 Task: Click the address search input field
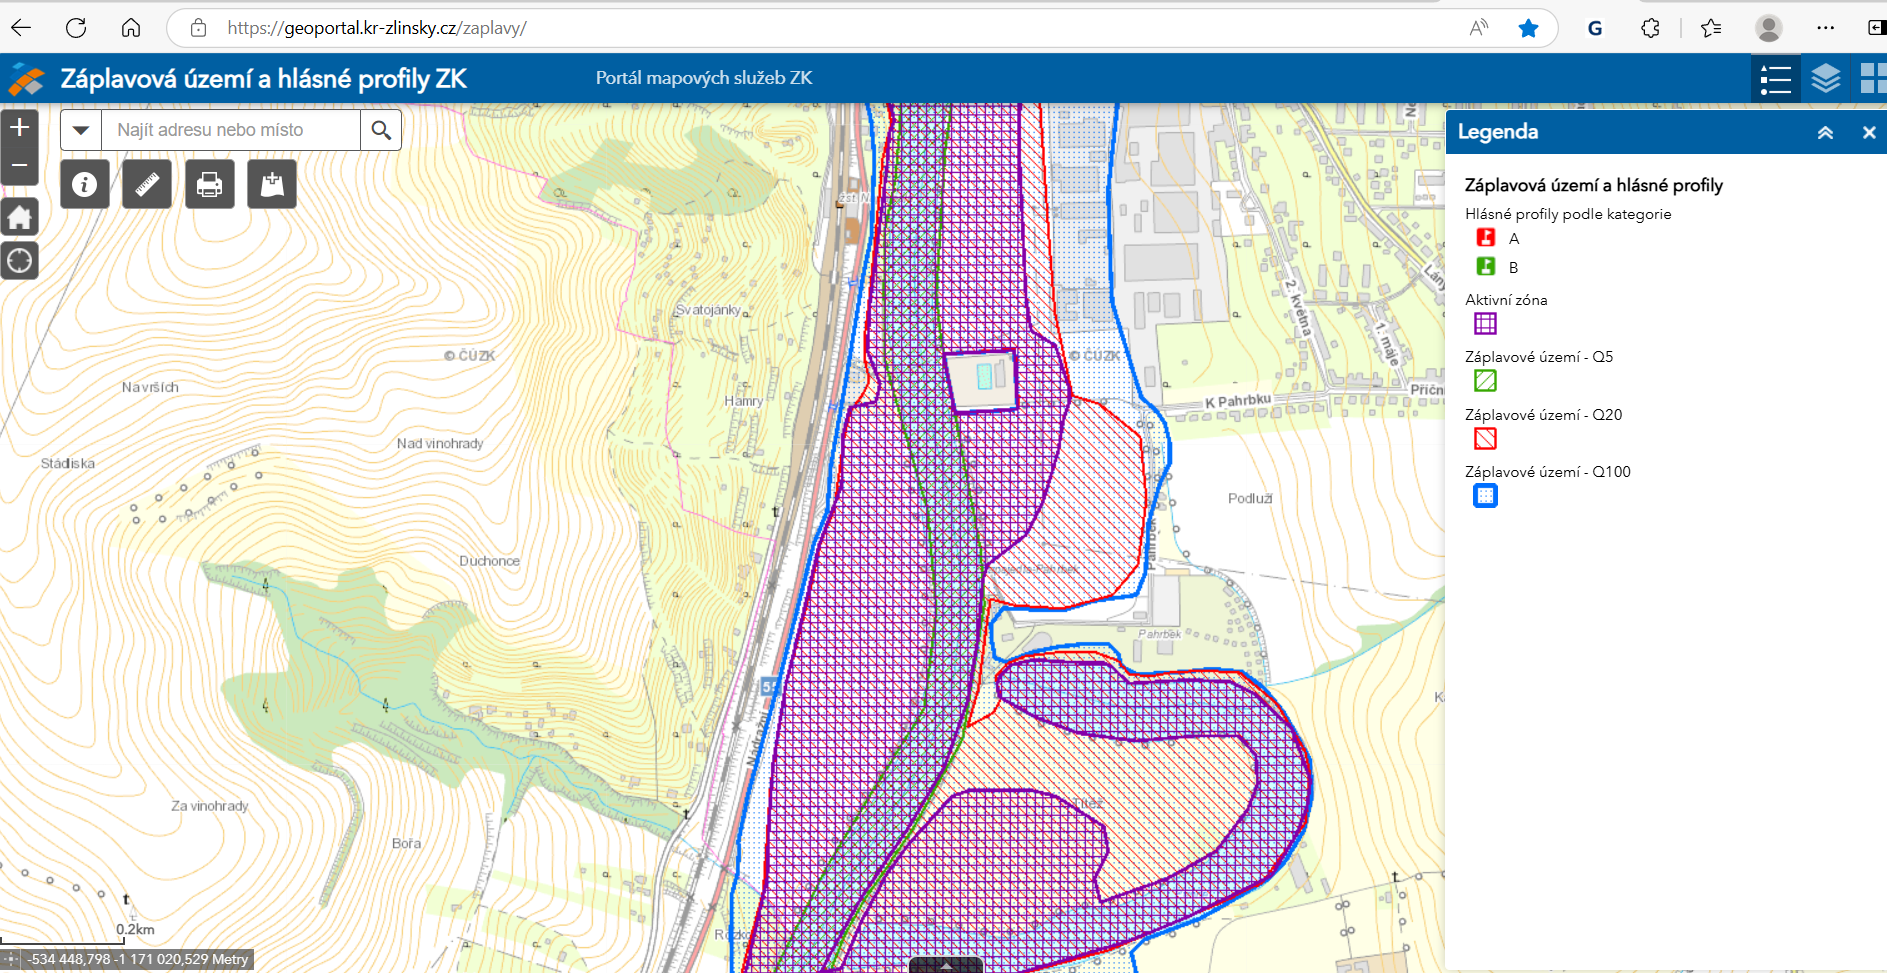click(x=230, y=130)
